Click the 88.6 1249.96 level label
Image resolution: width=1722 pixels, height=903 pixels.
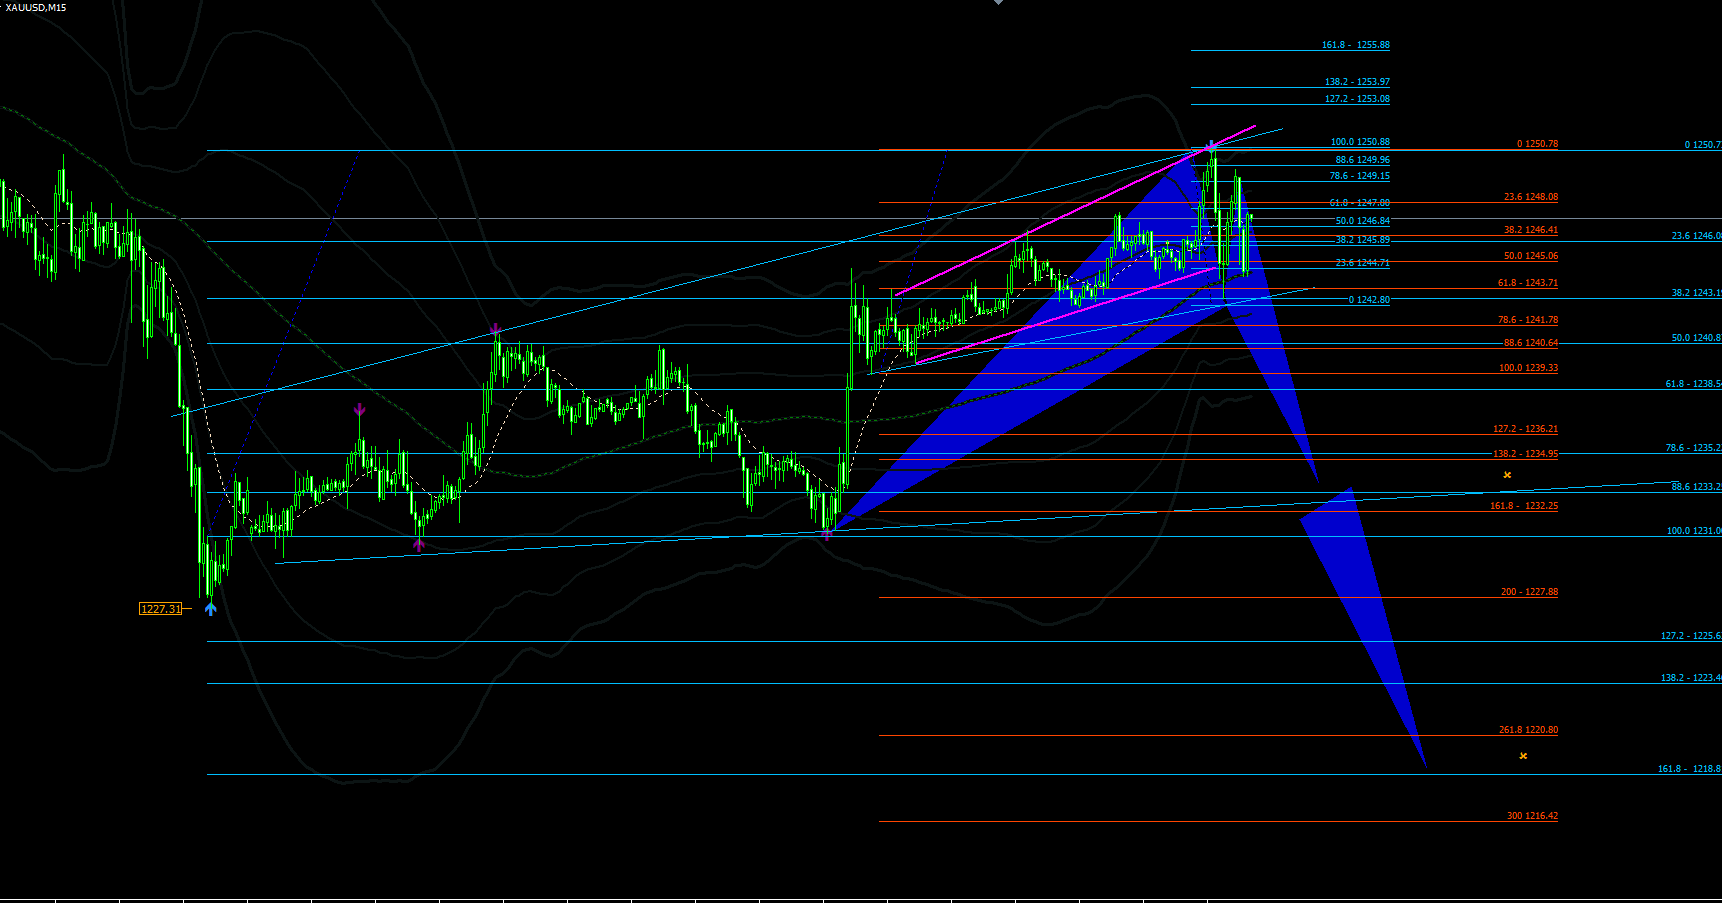tap(1362, 160)
